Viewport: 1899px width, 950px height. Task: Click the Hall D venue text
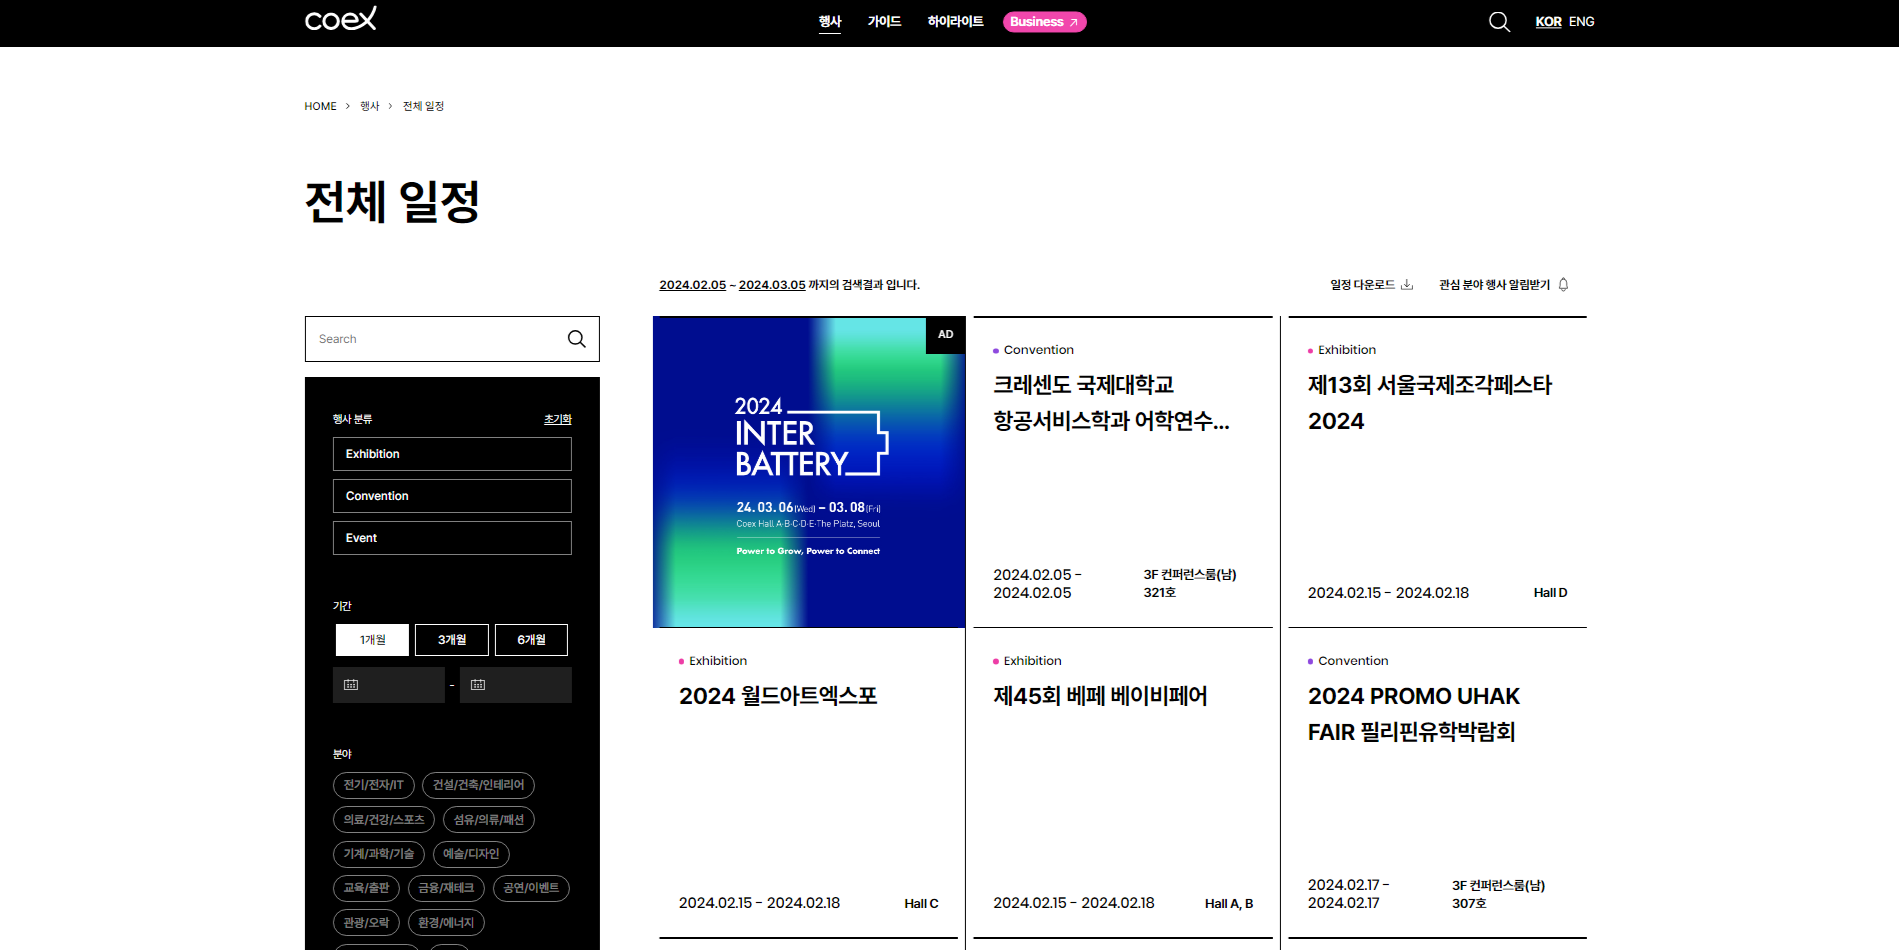1550,593
